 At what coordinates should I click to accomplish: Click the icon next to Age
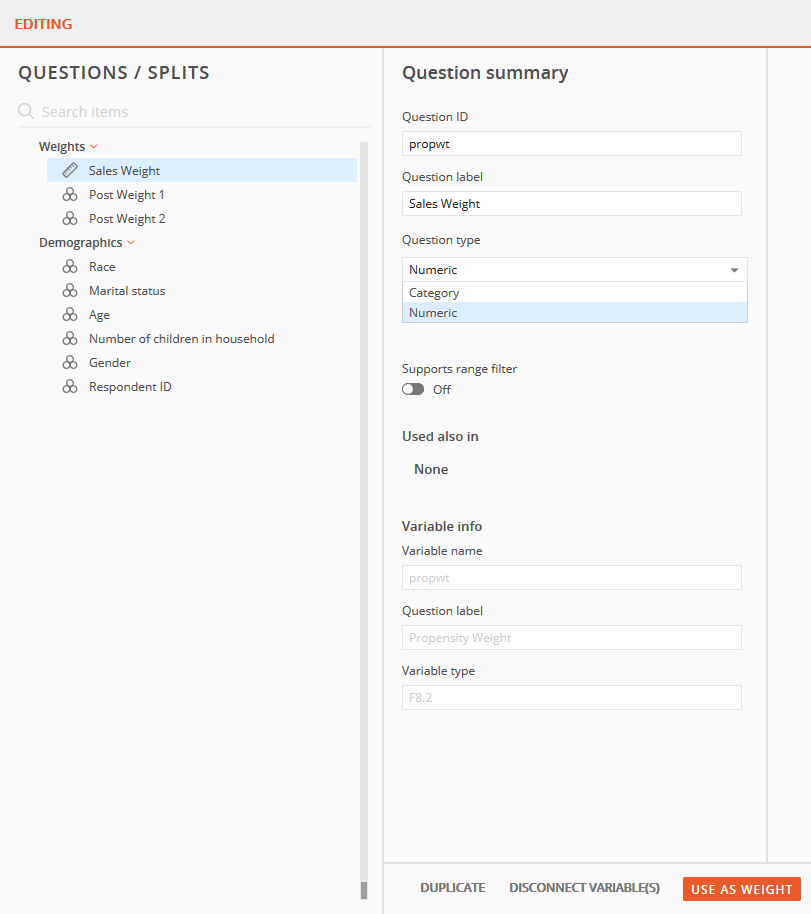pyautogui.click(x=70, y=314)
